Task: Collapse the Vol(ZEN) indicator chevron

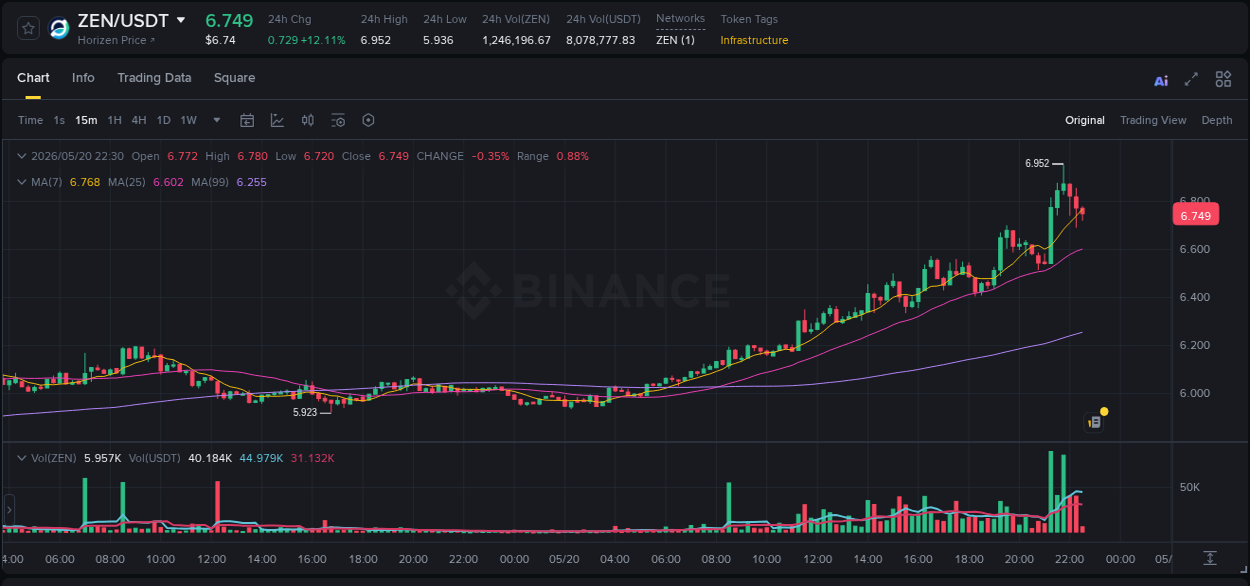Action: (22, 458)
